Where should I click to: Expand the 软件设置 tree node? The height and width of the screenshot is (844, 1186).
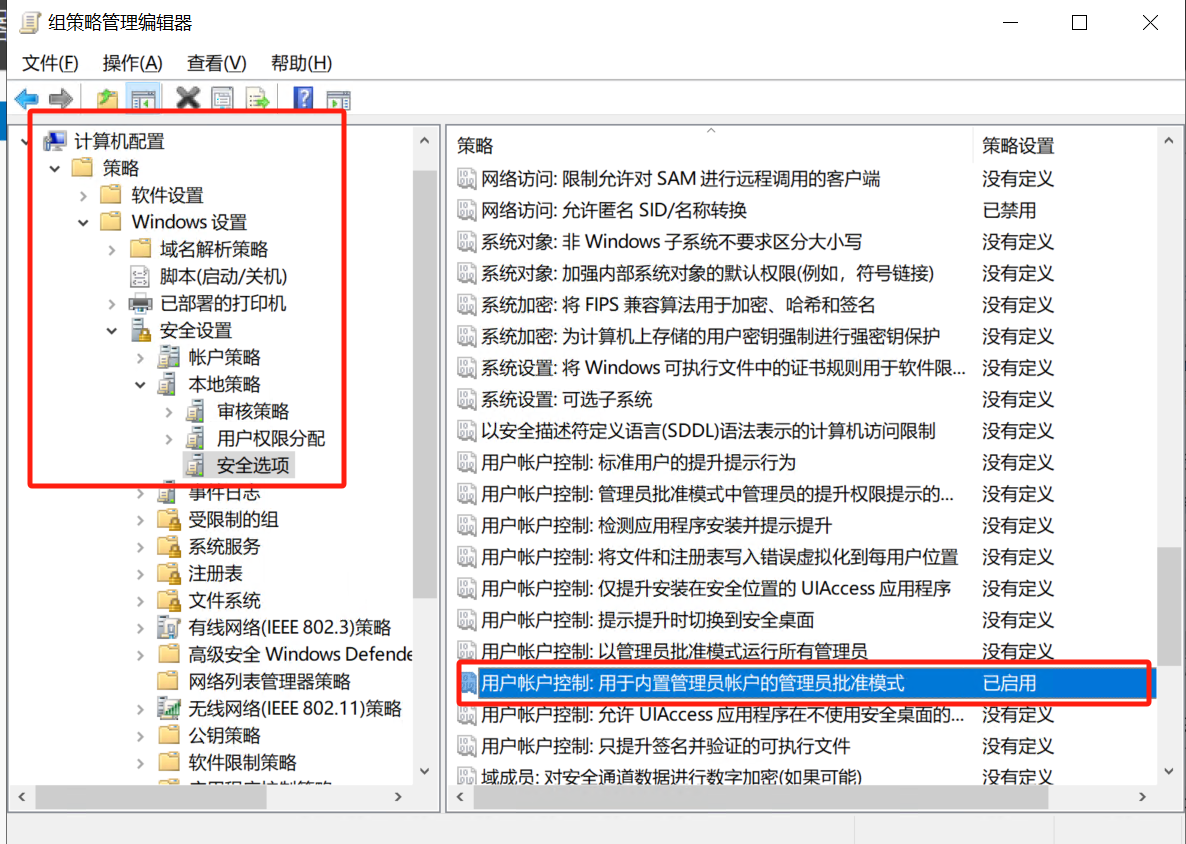(x=83, y=196)
